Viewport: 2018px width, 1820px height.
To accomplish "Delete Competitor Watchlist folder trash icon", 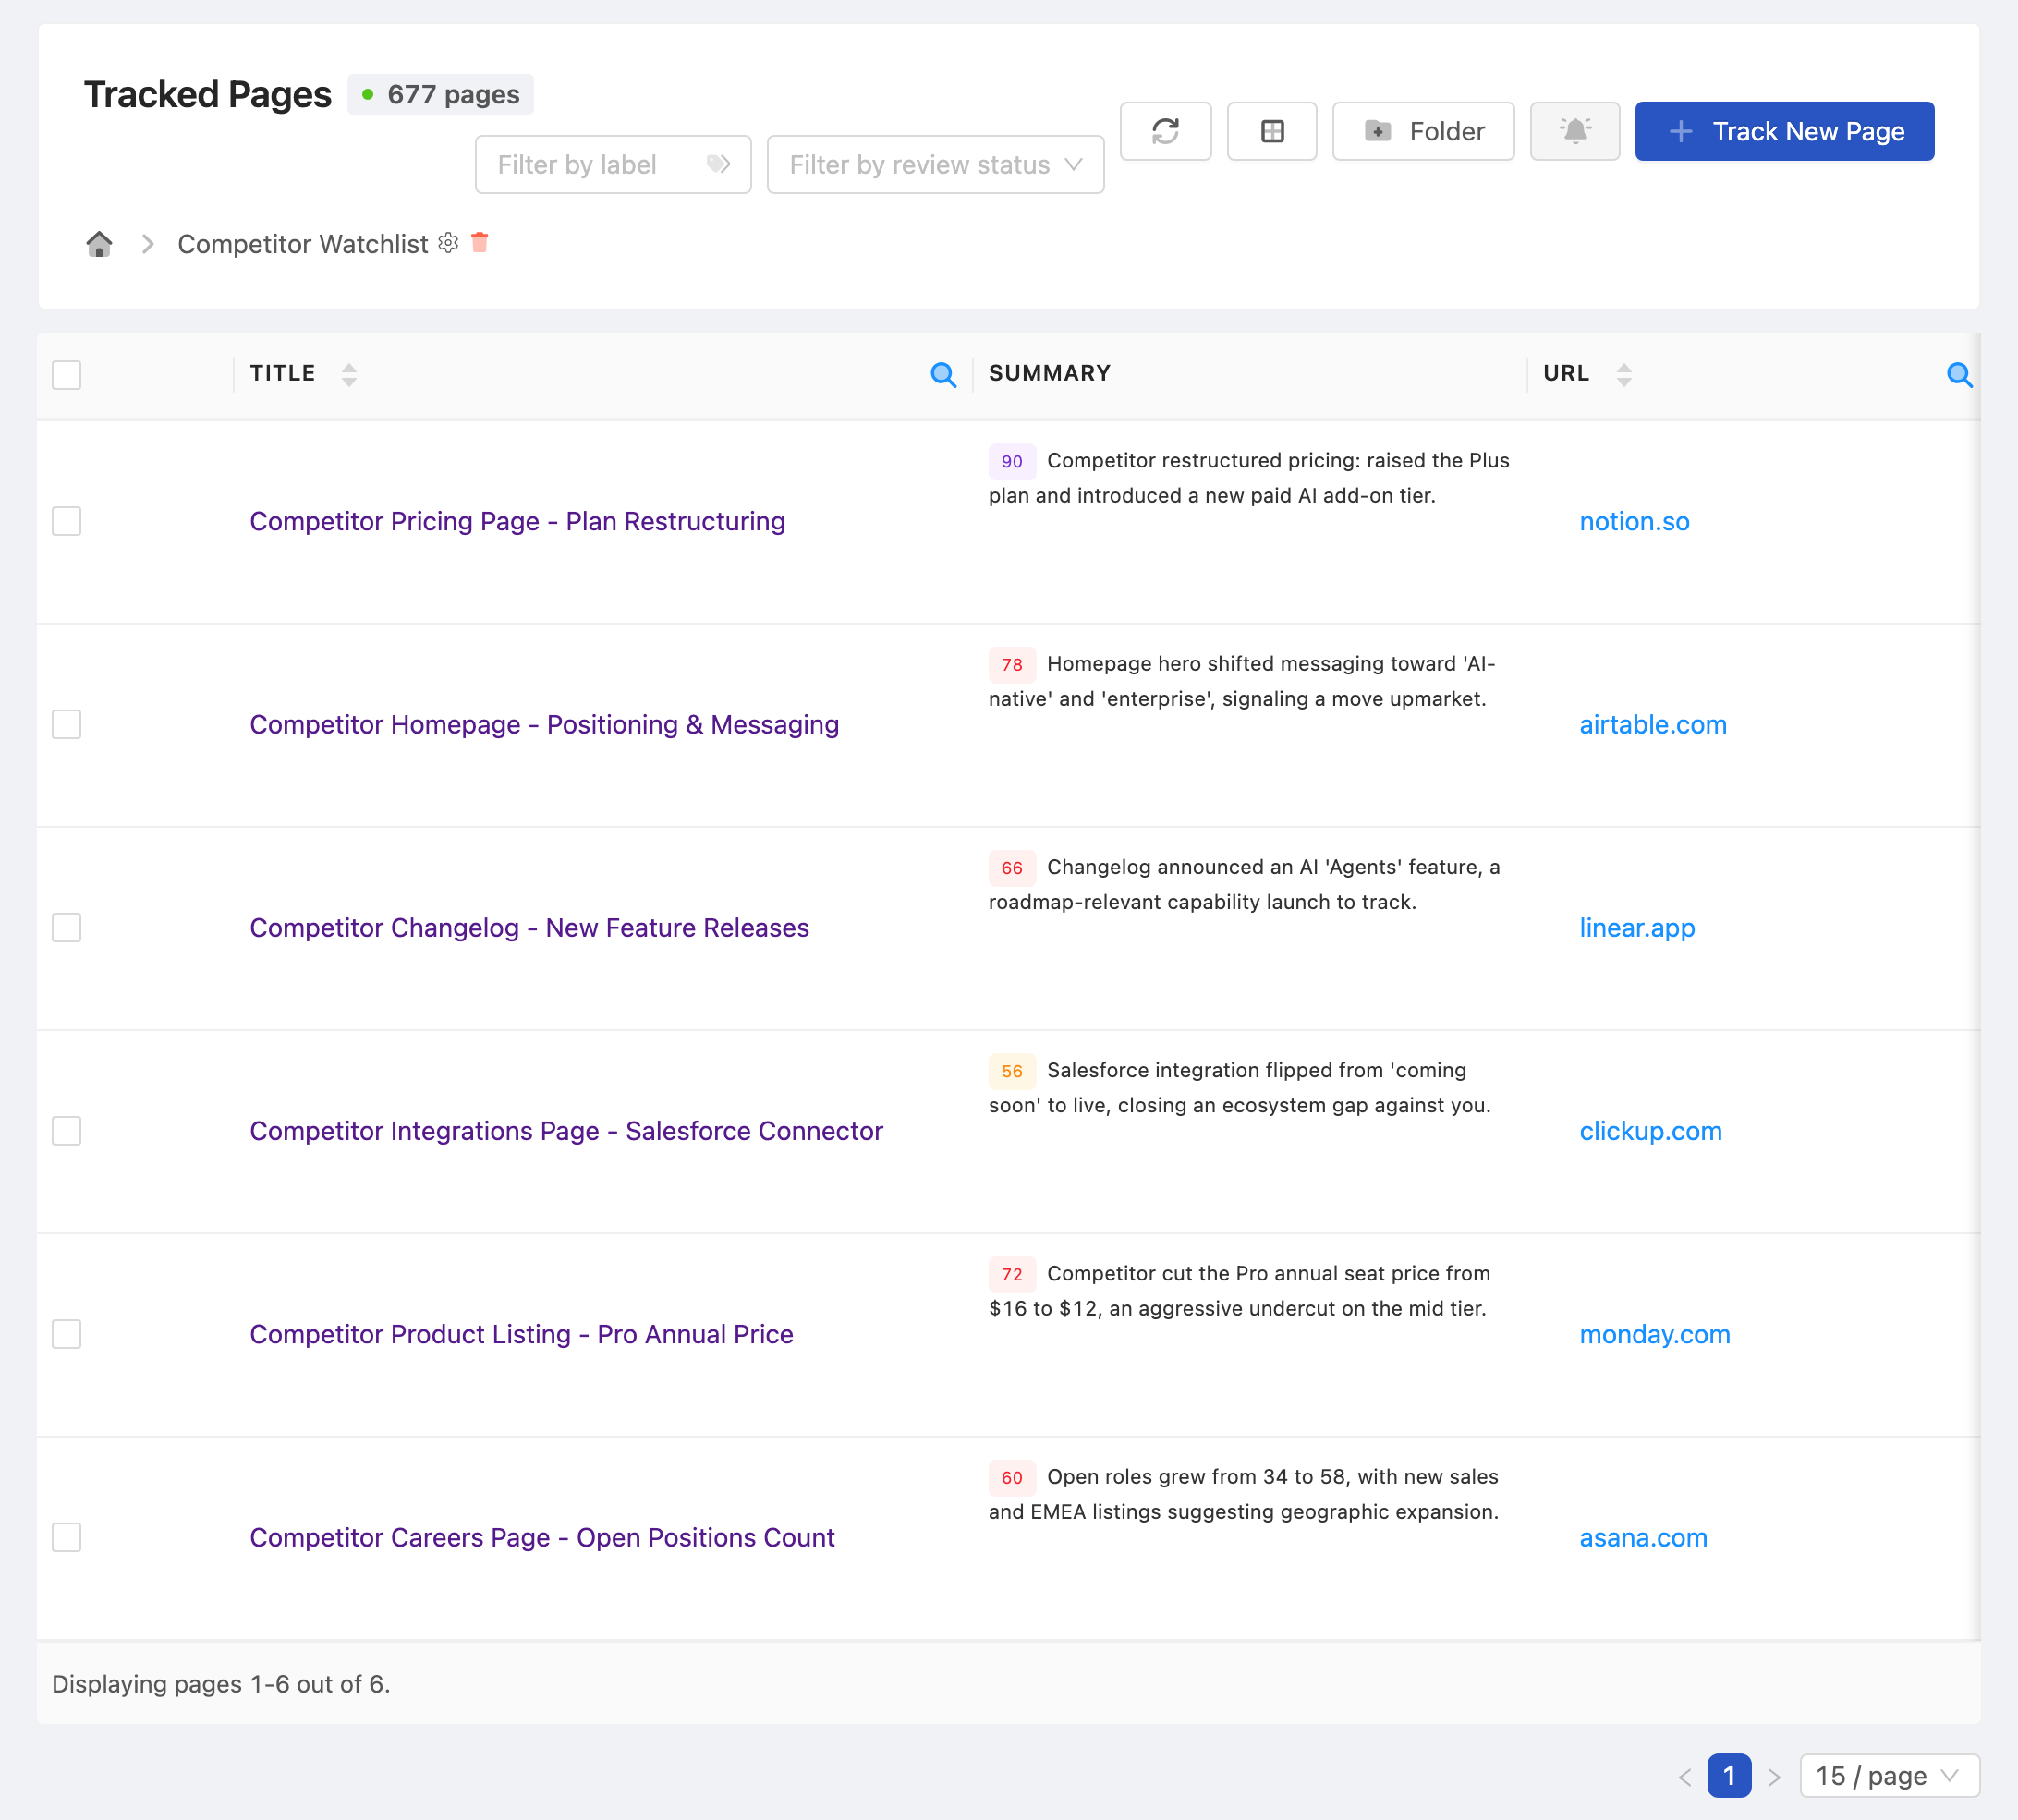I will pos(480,243).
